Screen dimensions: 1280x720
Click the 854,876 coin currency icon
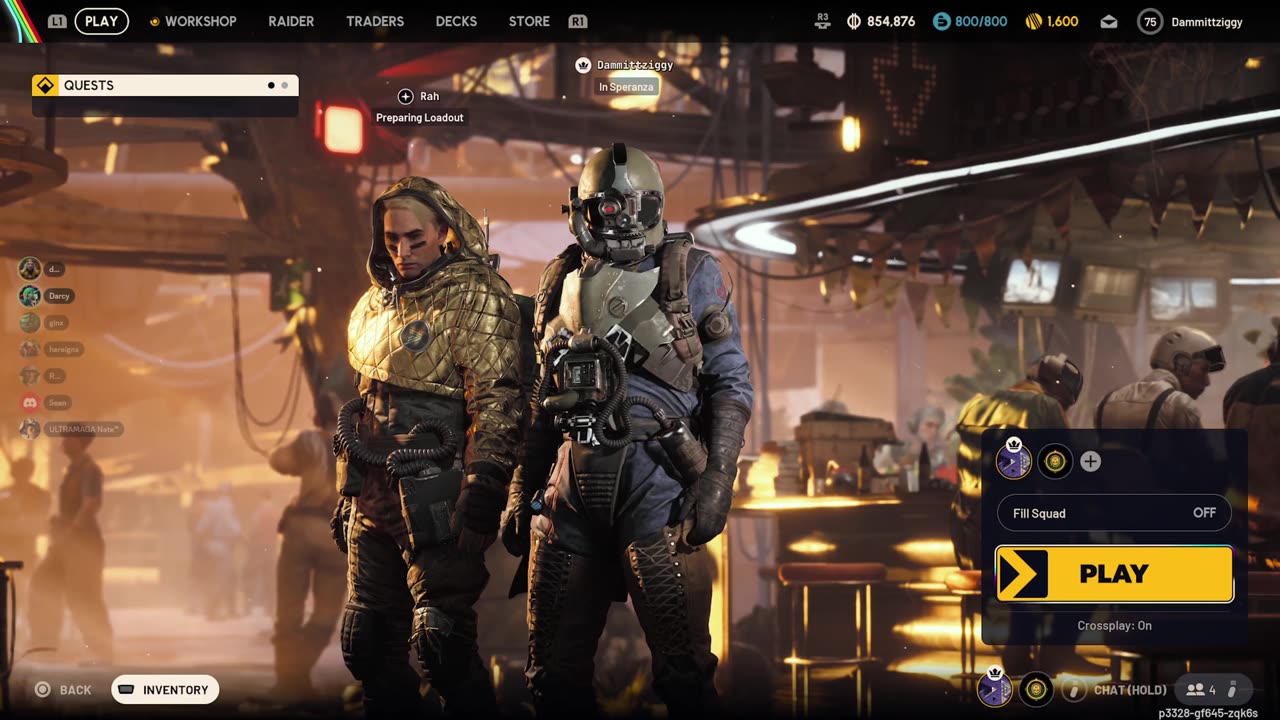(x=854, y=21)
